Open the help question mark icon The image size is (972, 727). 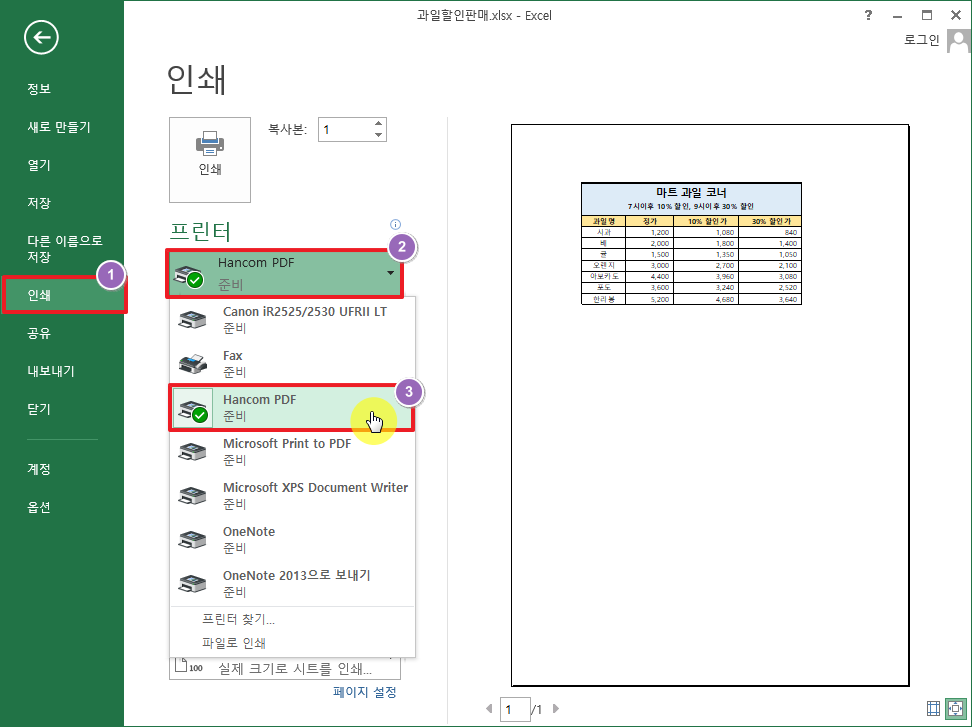pyautogui.click(x=868, y=15)
